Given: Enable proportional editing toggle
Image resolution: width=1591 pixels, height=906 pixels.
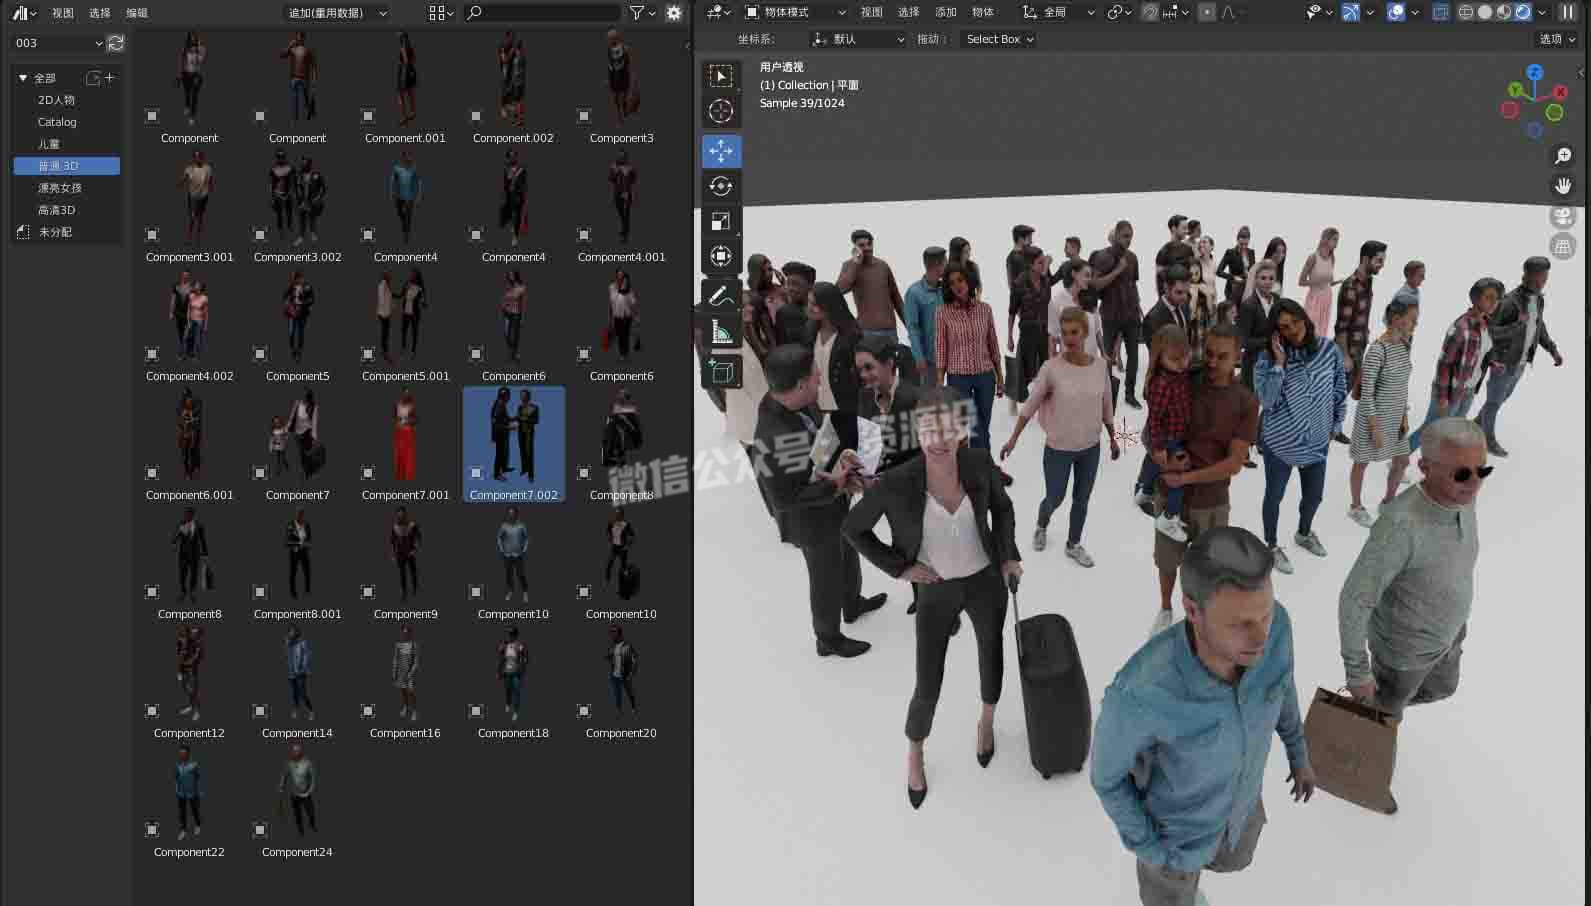Looking at the screenshot, I should tap(1207, 12).
